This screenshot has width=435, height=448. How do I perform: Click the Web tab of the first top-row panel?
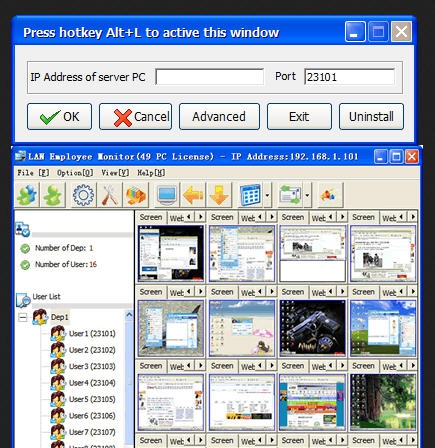(176, 218)
